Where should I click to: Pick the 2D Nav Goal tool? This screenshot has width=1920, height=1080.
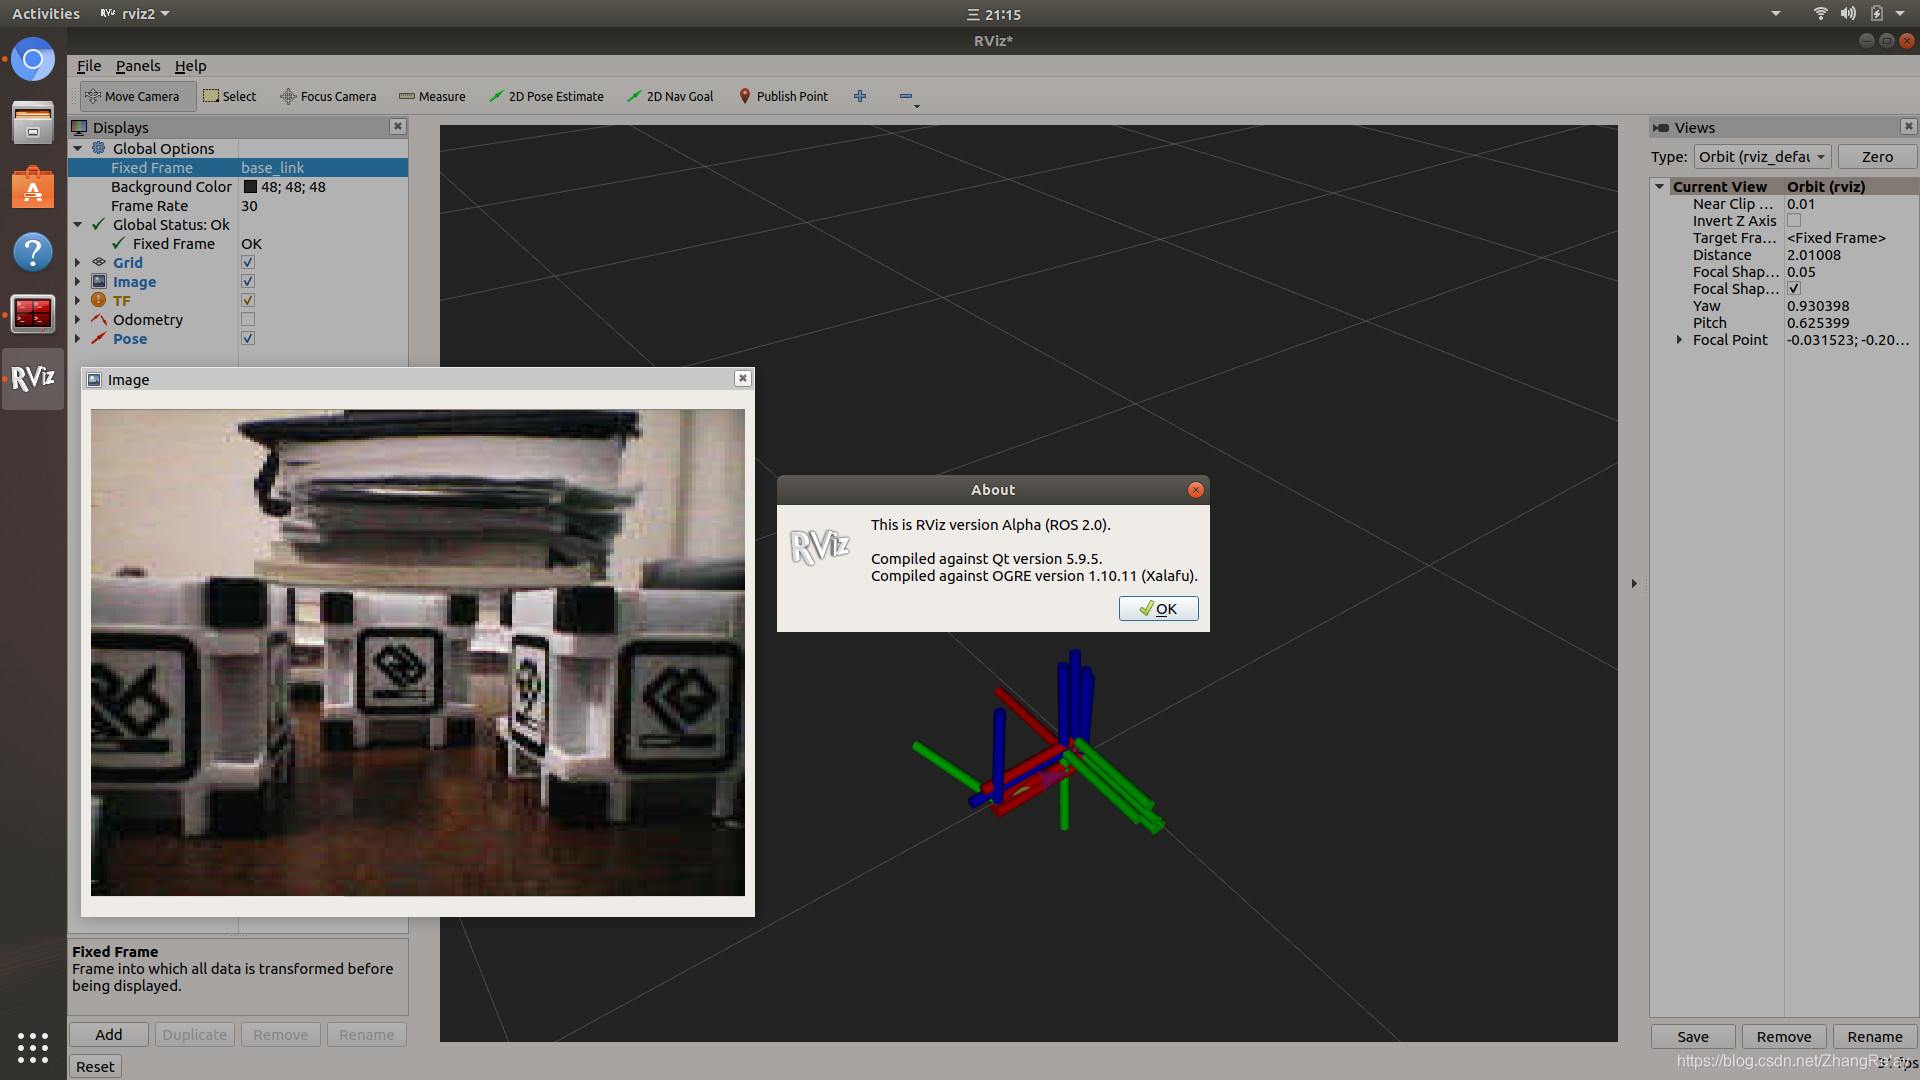(670, 96)
